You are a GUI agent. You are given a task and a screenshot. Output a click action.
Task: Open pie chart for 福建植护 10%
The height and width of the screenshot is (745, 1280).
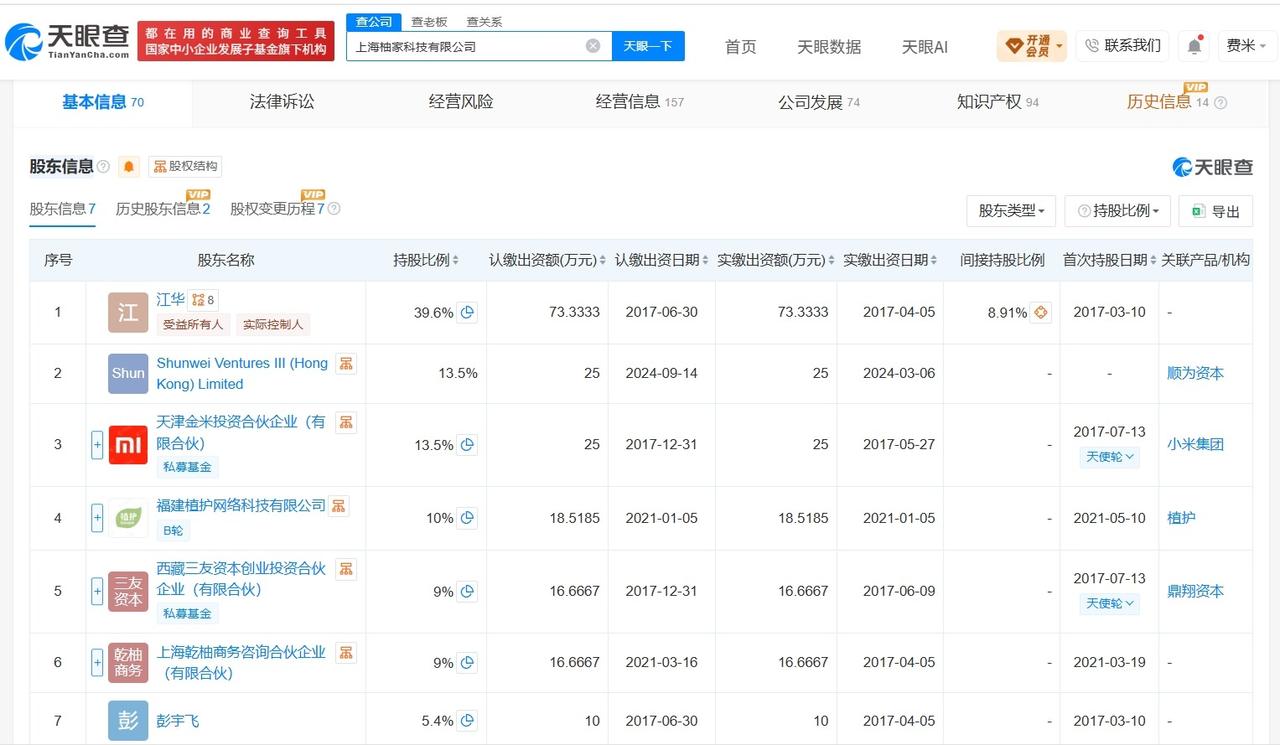[x=467, y=518]
